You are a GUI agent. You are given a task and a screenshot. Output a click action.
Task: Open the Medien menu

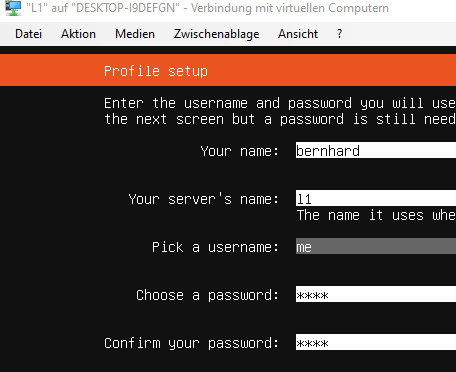click(x=135, y=34)
